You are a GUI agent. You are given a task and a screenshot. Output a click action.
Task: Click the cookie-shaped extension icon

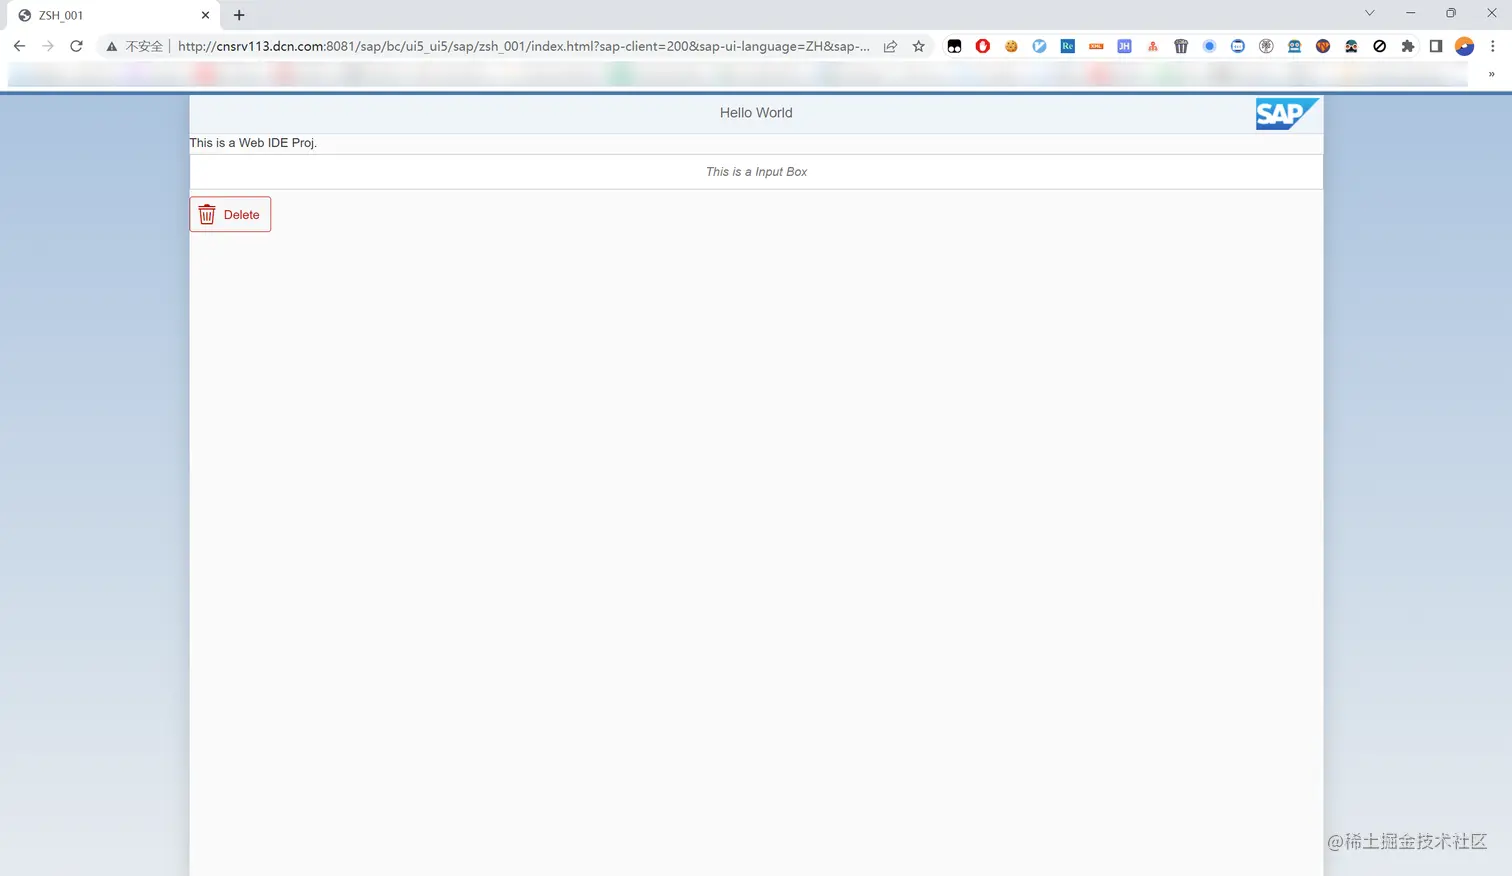point(1011,46)
